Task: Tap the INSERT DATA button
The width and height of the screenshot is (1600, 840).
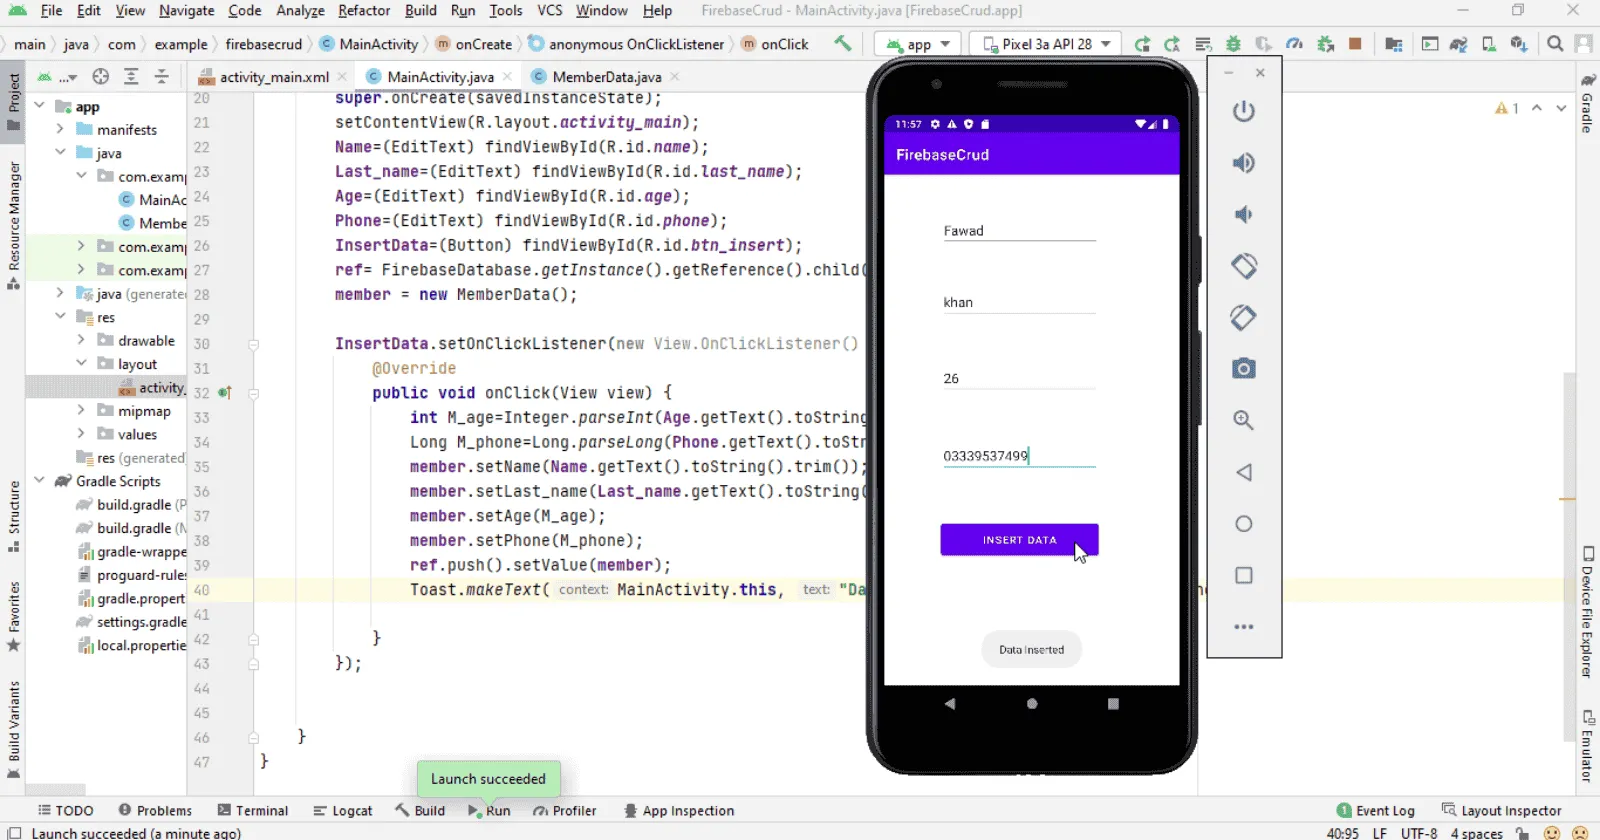Action: pyautogui.click(x=1019, y=540)
